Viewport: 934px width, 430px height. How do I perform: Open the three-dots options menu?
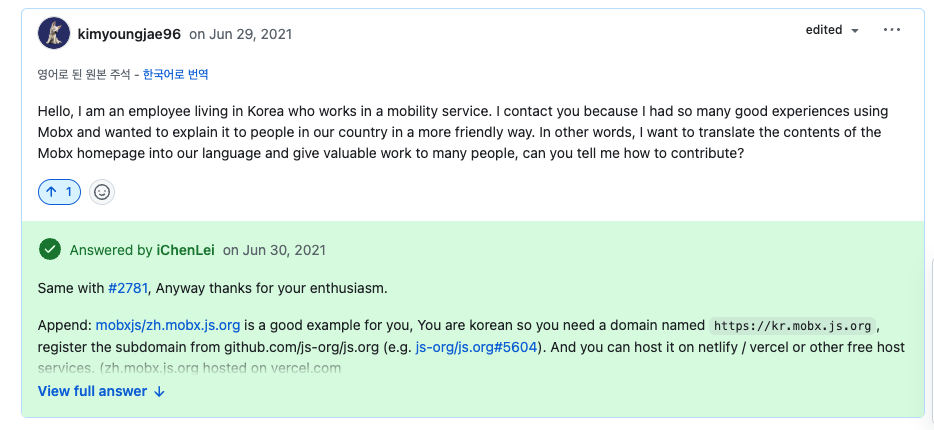tap(892, 30)
